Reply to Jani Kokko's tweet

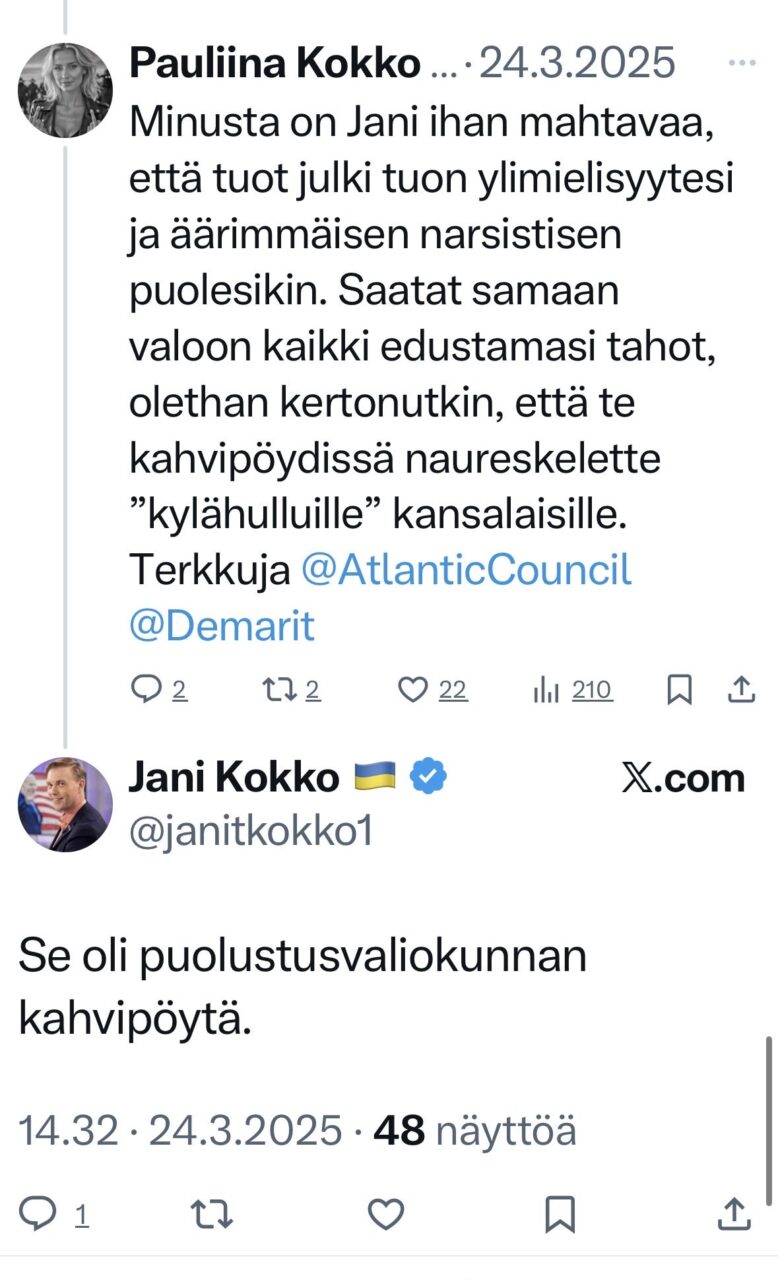[38, 1214]
